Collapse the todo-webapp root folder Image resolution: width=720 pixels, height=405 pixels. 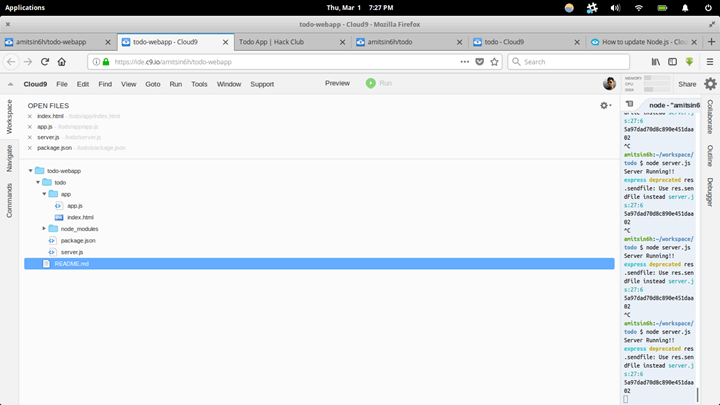point(31,171)
